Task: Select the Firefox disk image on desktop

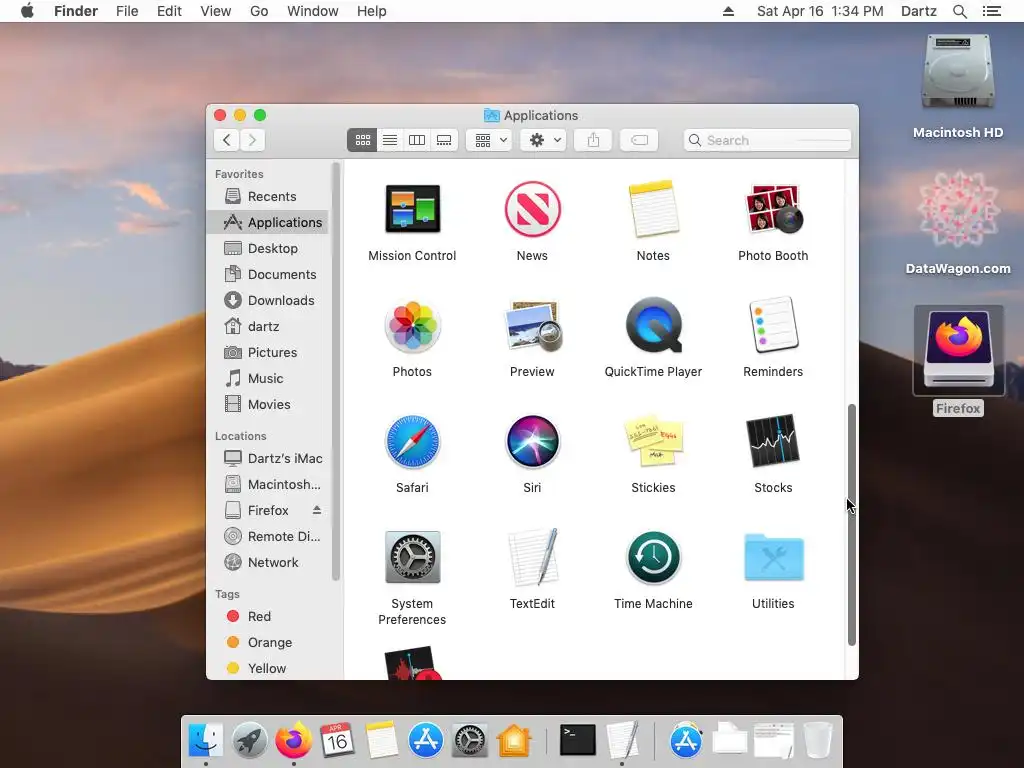Action: pyautogui.click(x=958, y=350)
